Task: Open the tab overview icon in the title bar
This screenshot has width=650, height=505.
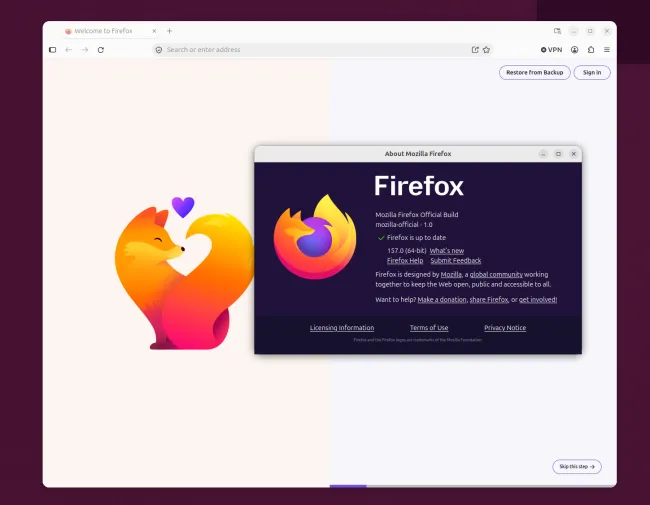Action: 558,31
